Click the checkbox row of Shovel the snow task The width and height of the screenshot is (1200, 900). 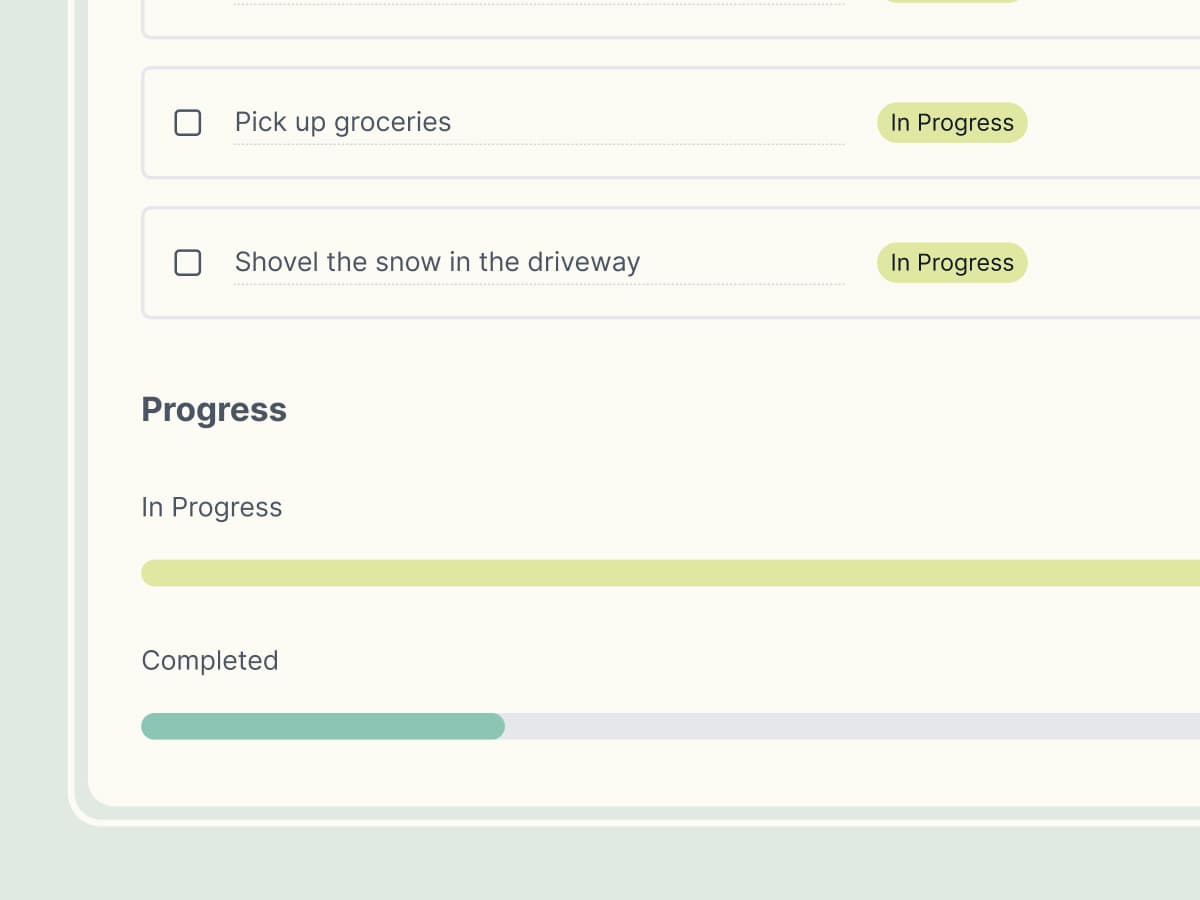(x=188, y=262)
